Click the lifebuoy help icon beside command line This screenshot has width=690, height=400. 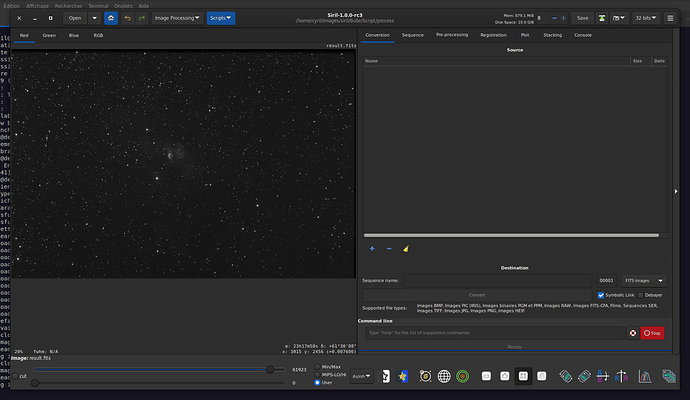(632, 333)
